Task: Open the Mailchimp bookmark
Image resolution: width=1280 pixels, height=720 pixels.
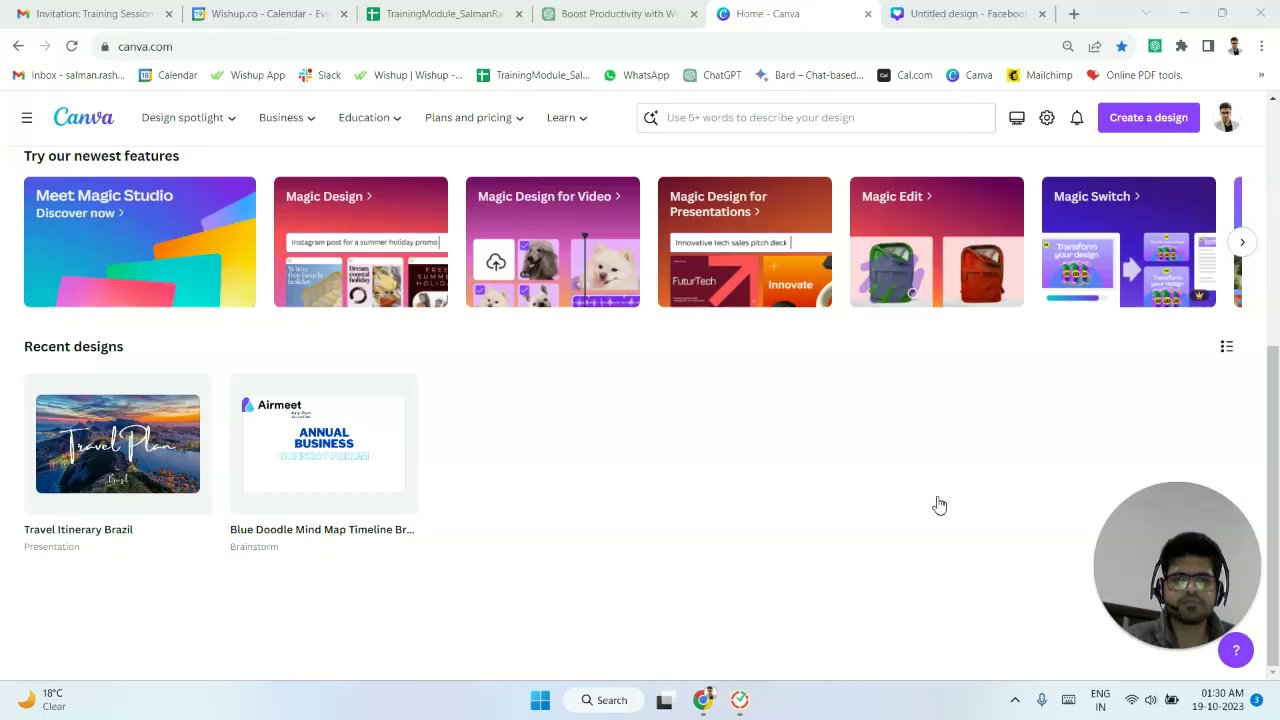Action: [1040, 75]
